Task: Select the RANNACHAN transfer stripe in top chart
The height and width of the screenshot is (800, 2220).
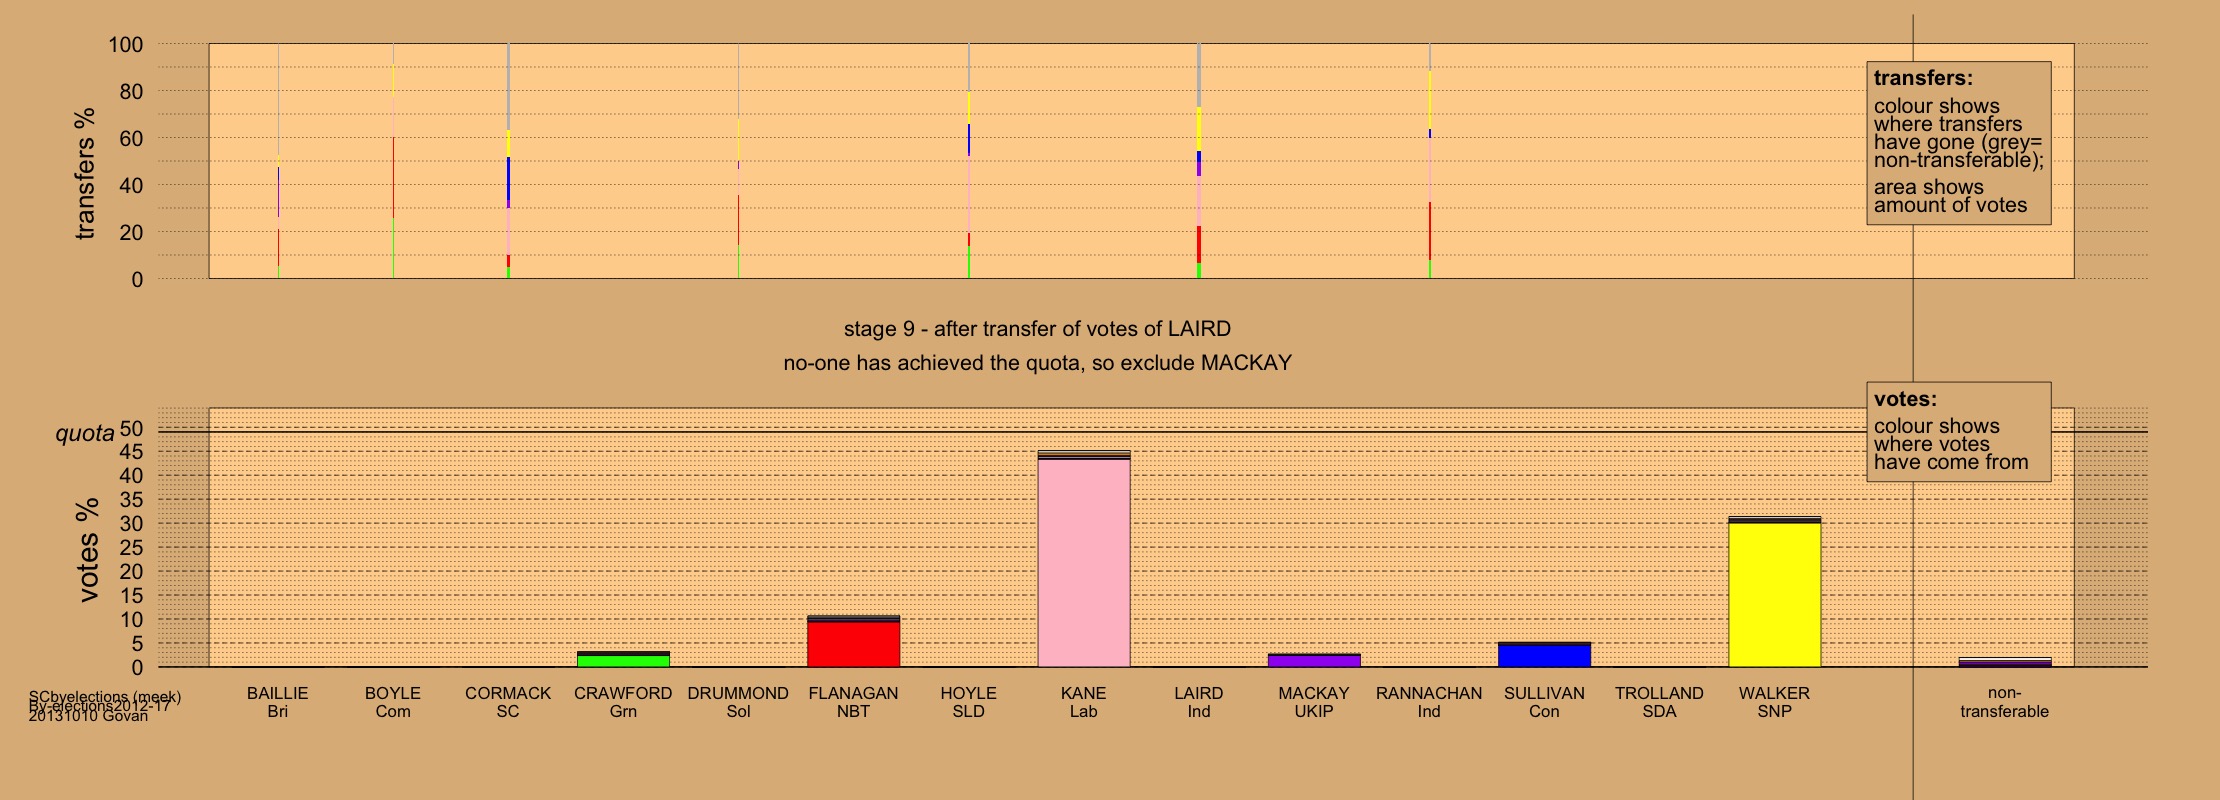Action: tap(1429, 160)
